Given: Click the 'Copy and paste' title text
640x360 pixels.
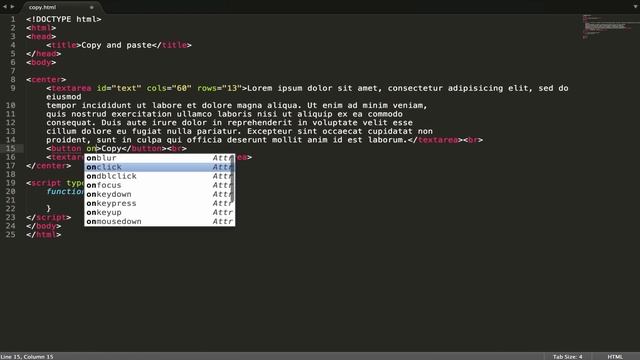Looking at the screenshot, I should coord(116,45).
